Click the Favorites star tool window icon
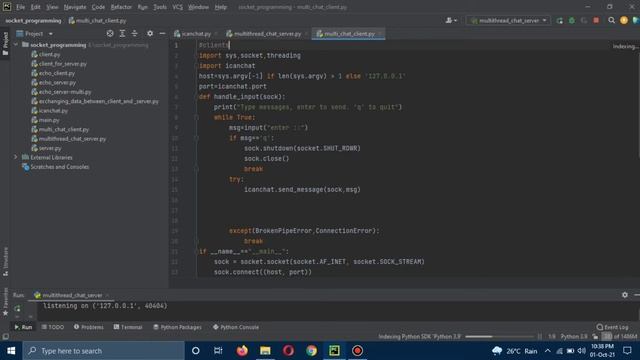Viewport: 640px width, 360px height. 5,313
